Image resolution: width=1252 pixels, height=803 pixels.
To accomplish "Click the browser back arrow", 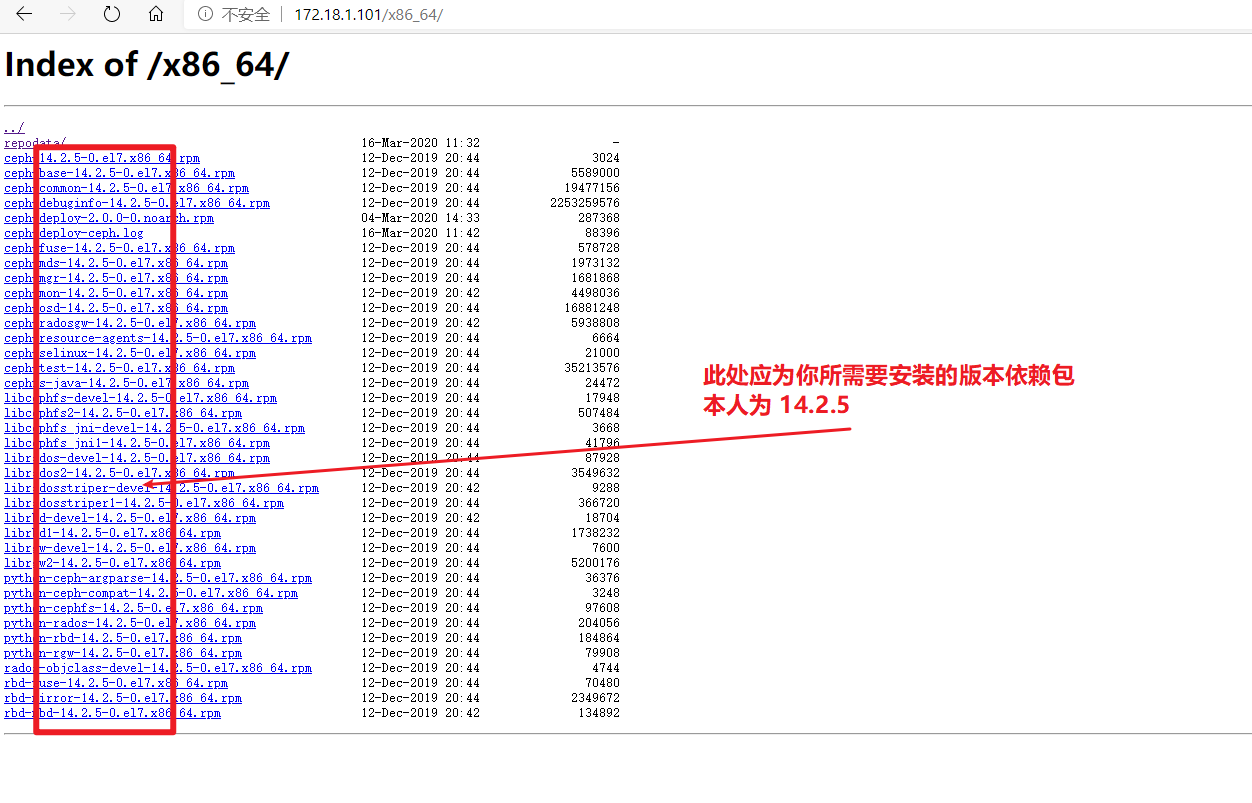I will pyautogui.click(x=24, y=14).
